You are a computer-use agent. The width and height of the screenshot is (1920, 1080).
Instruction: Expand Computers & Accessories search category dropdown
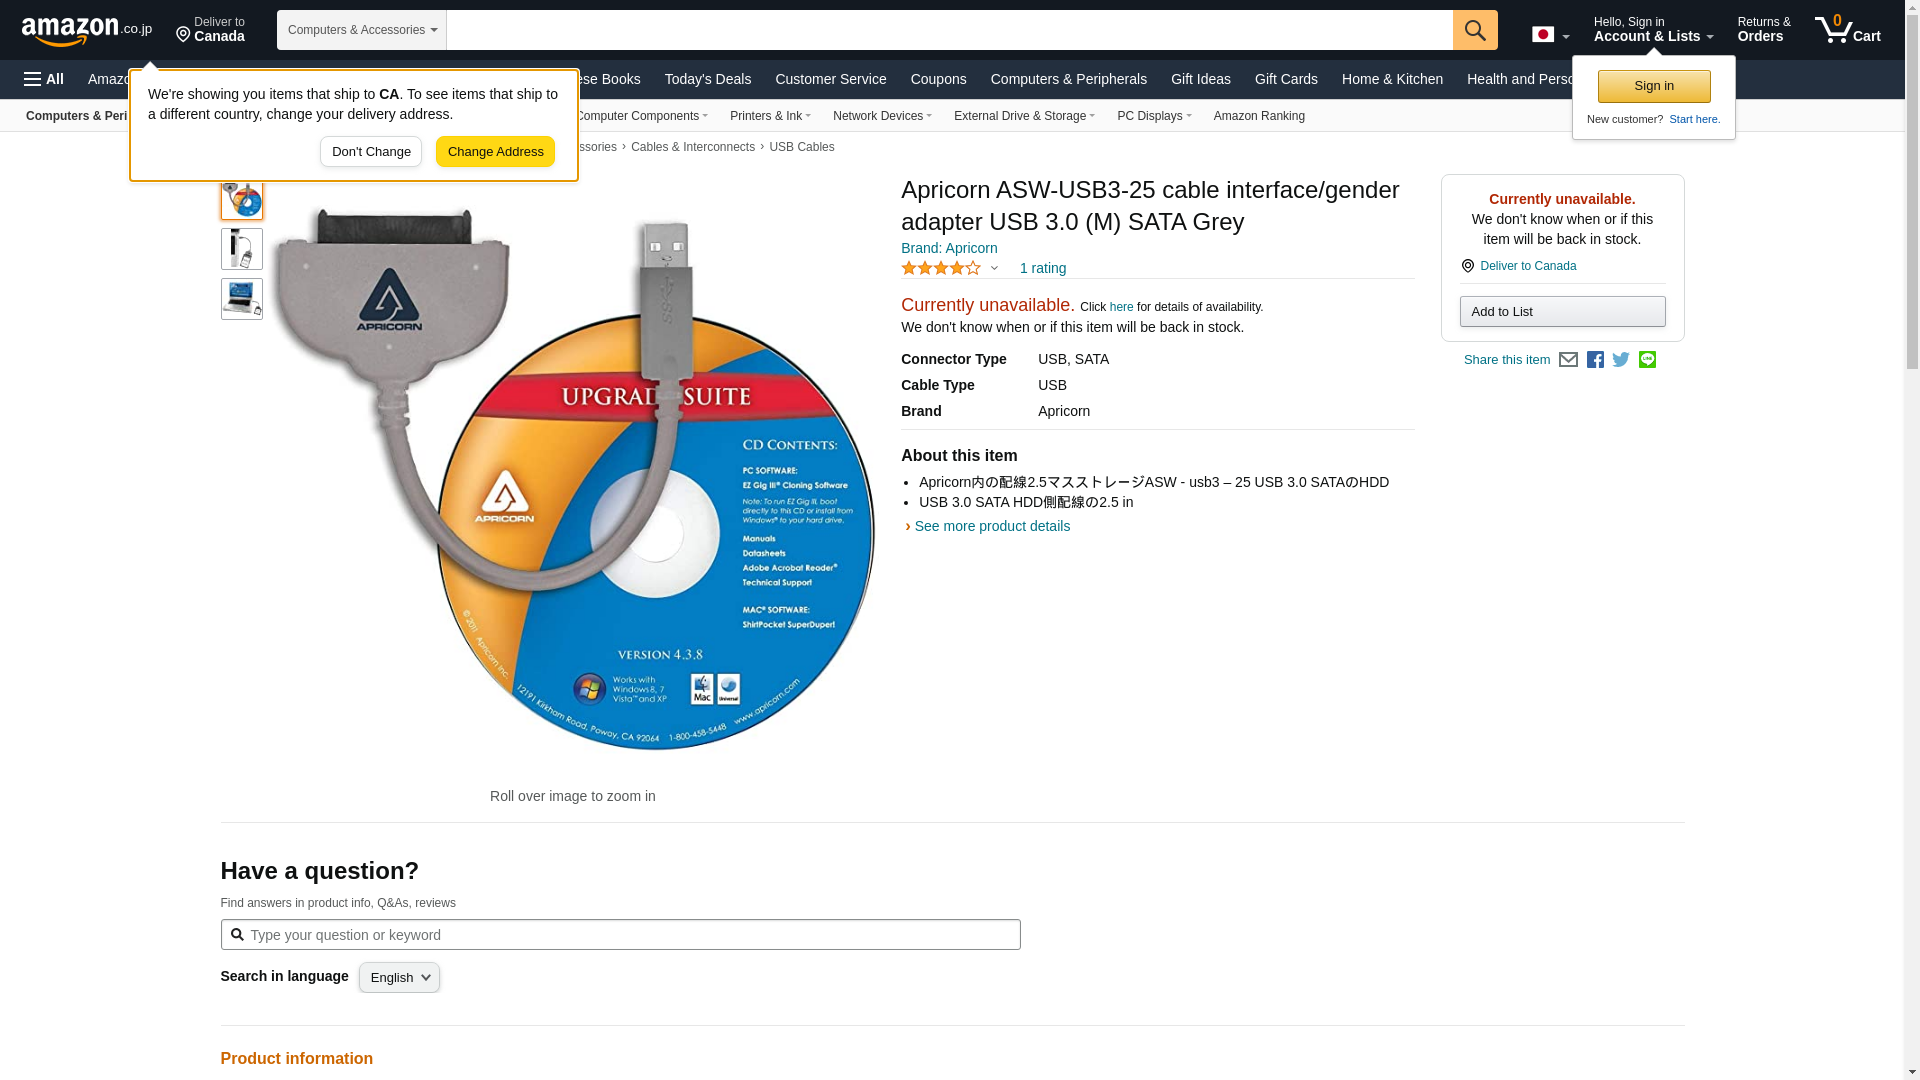tap(362, 30)
